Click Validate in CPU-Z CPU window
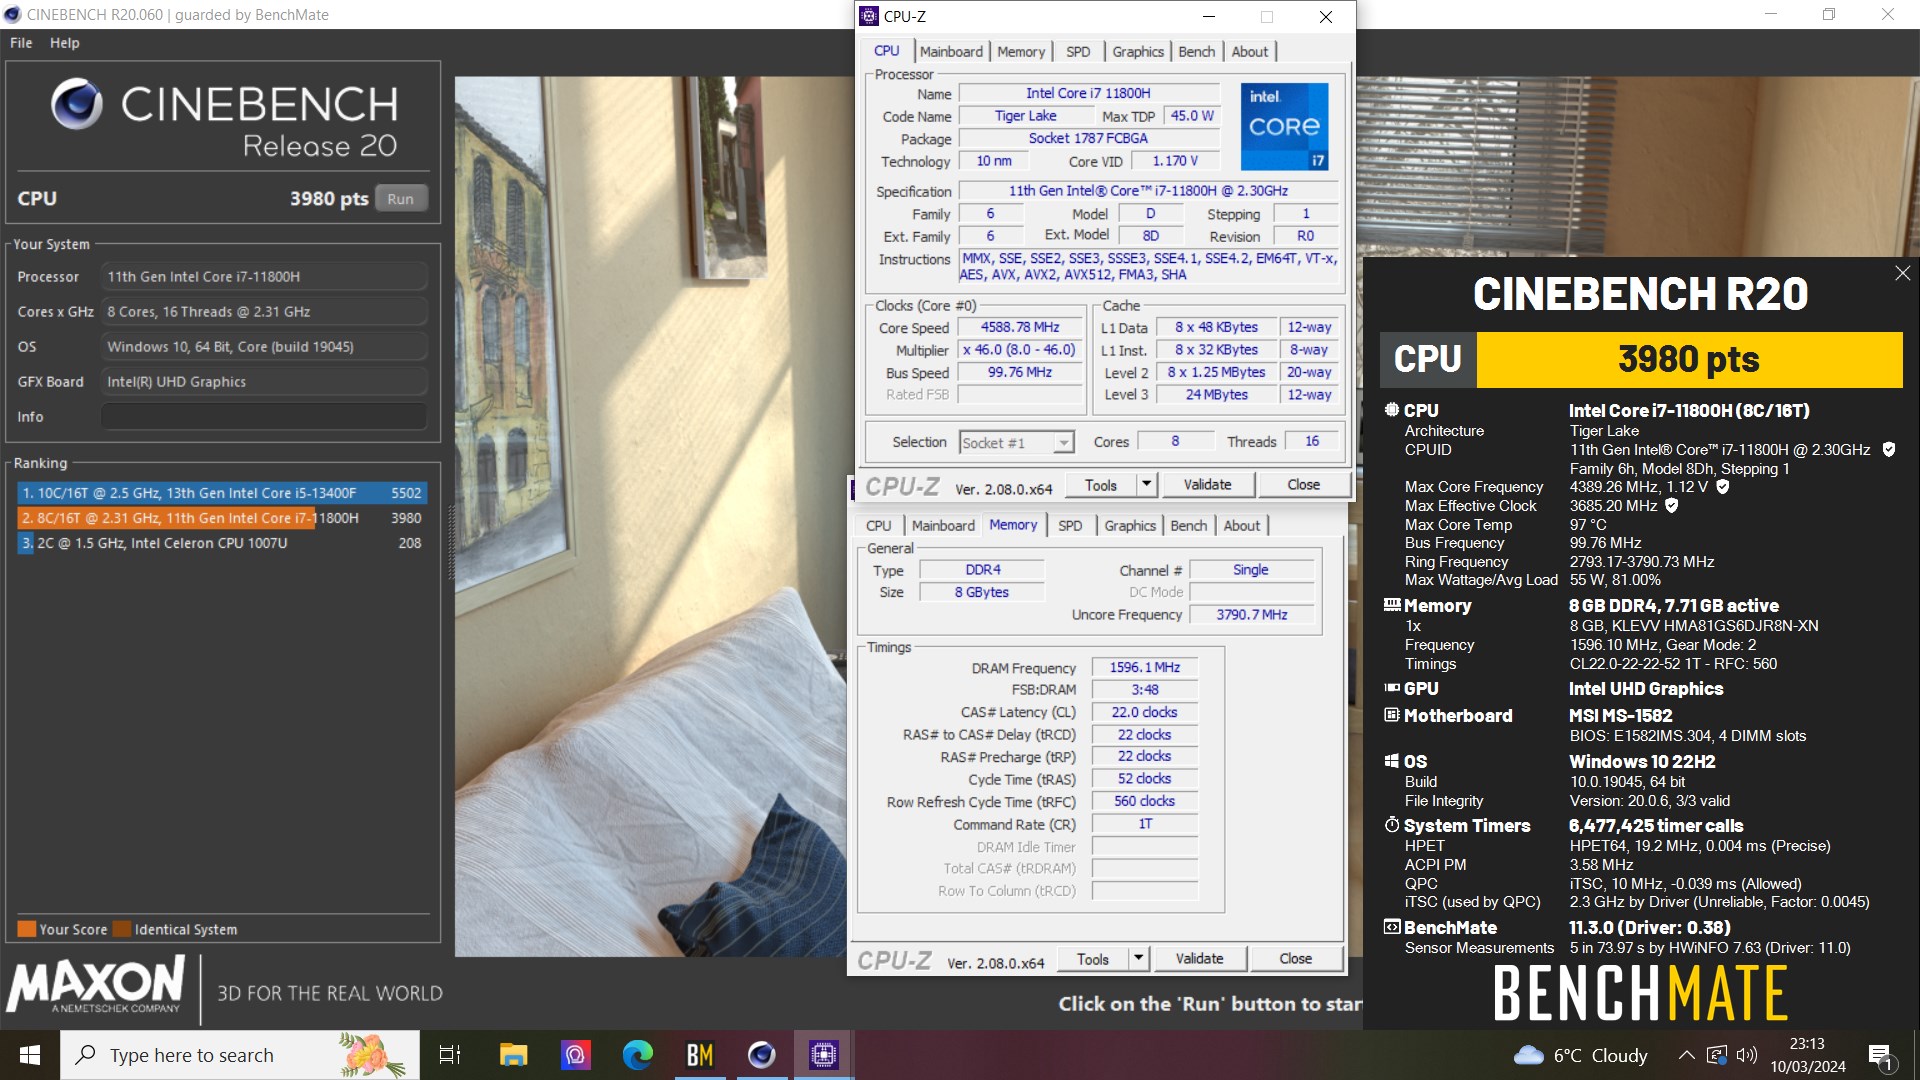 tap(1207, 485)
